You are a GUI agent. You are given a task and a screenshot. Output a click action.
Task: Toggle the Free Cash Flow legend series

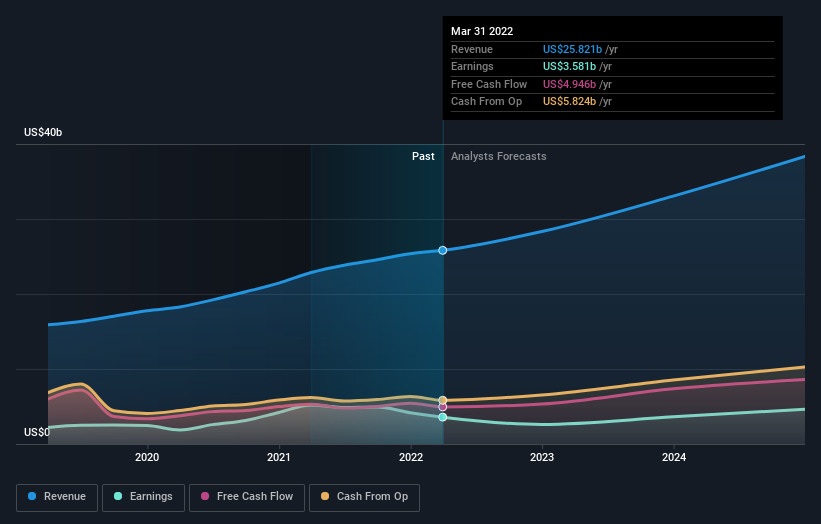click(x=247, y=497)
